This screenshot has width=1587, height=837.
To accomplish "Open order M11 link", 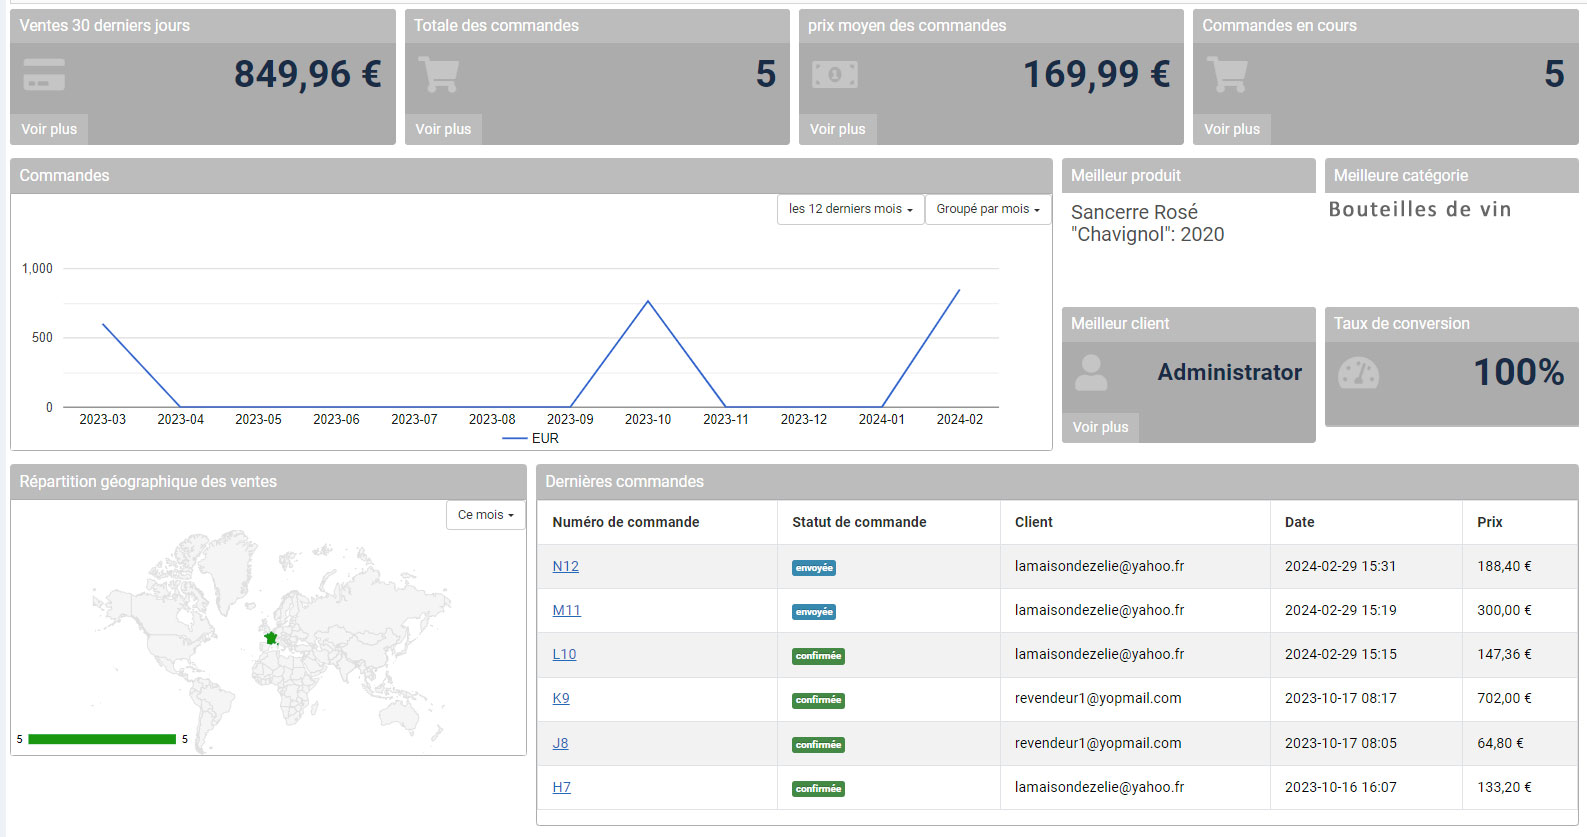I will pyautogui.click(x=566, y=610).
